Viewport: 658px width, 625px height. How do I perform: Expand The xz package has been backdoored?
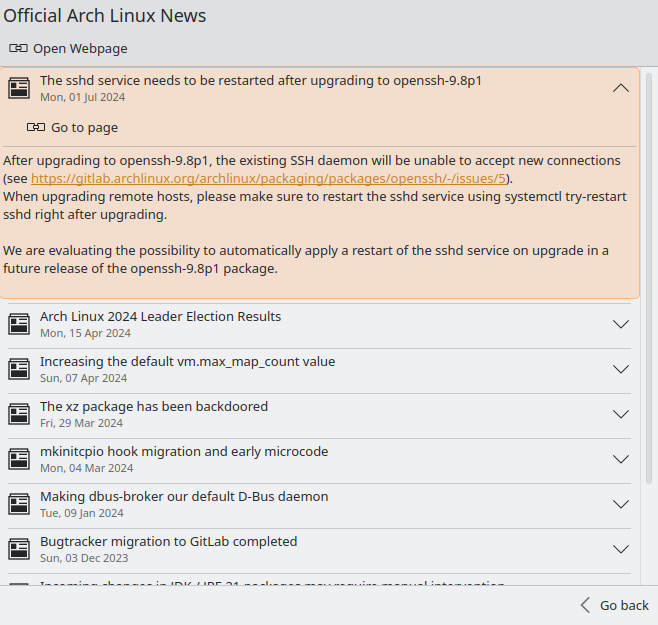point(621,414)
